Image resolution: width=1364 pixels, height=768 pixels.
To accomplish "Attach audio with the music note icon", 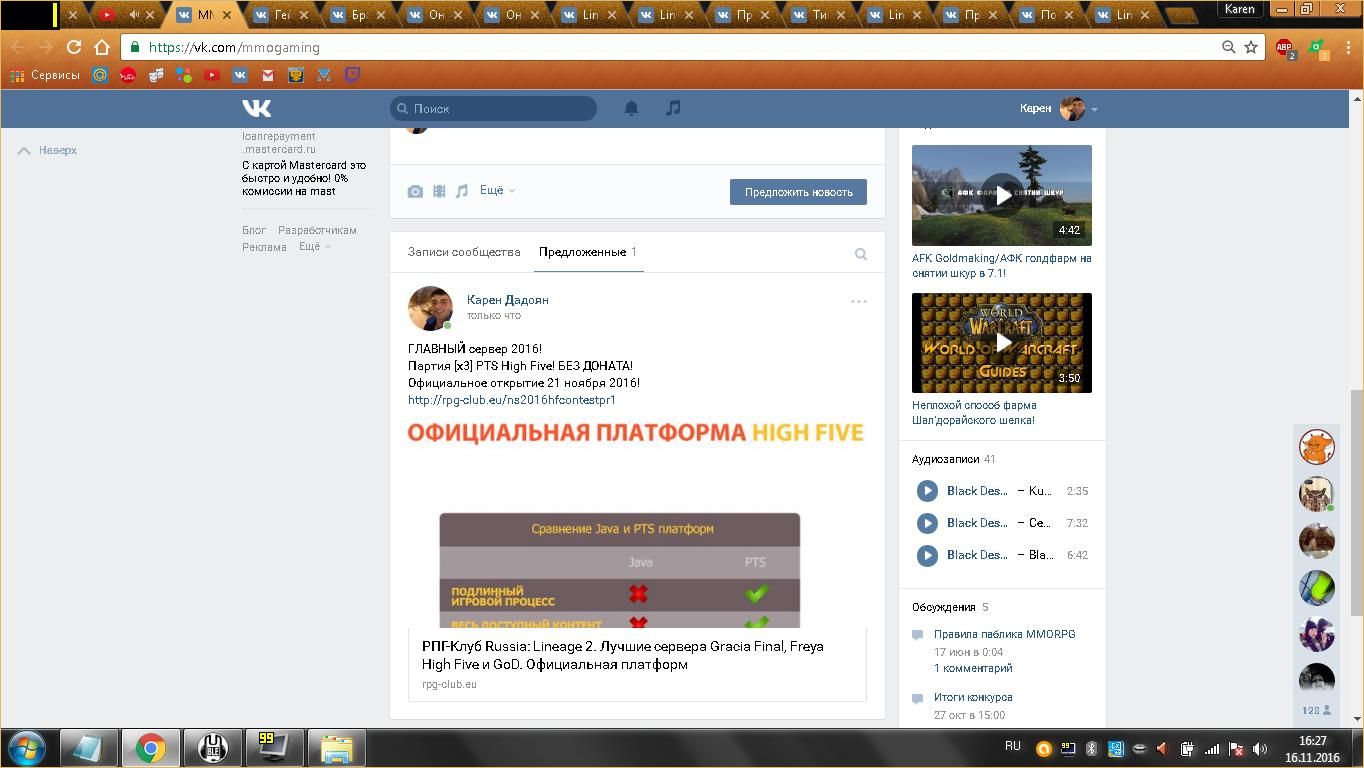I will click(461, 191).
